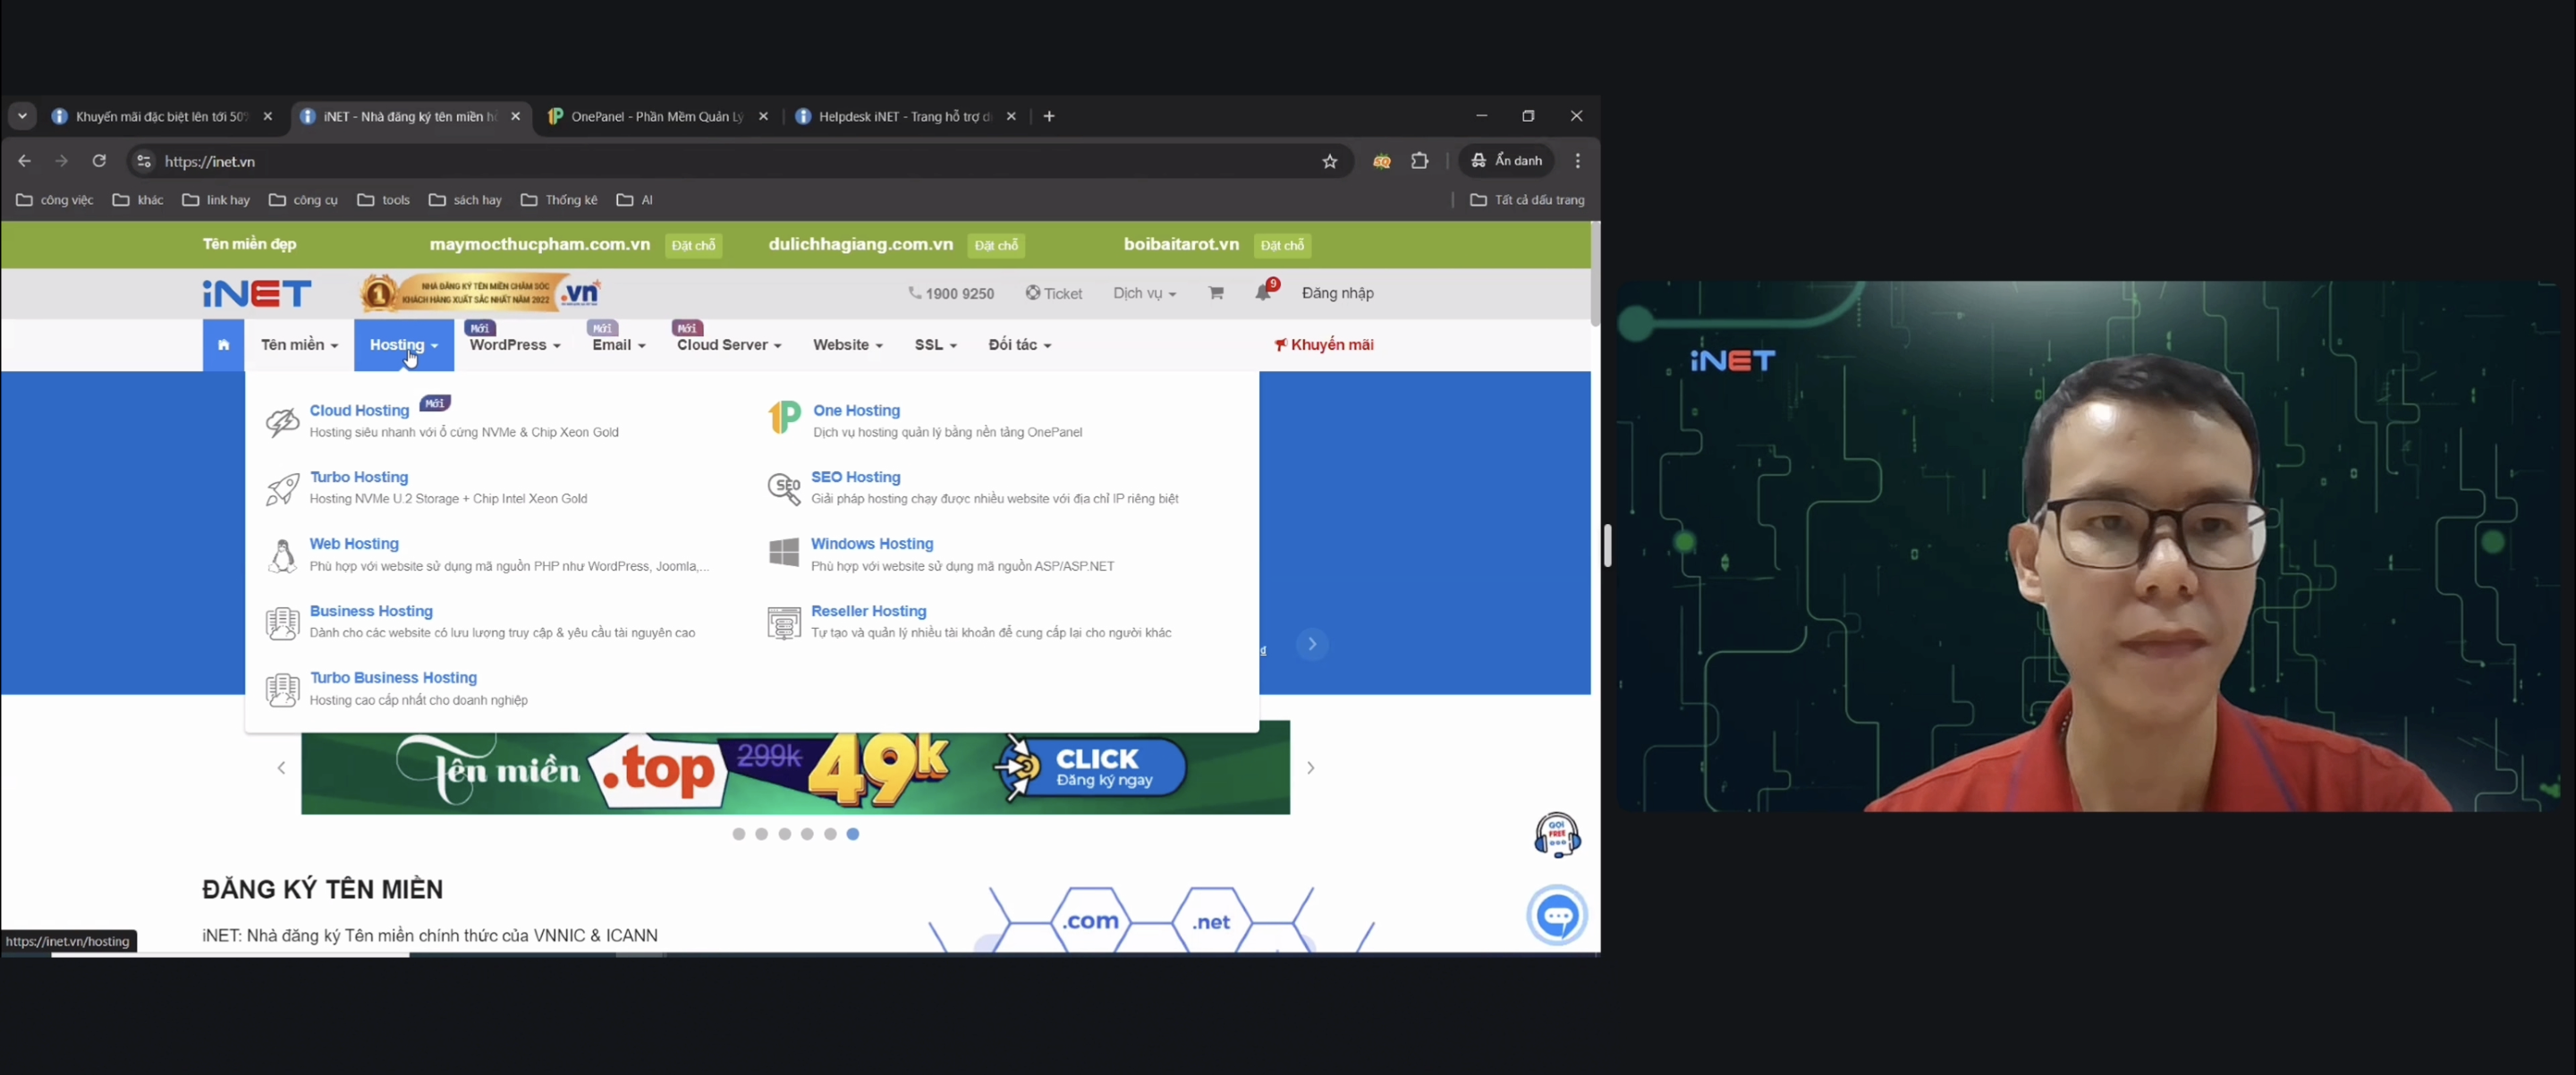The image size is (2576, 1075).
Task: Open the công việc bookmarks folder
Action: point(55,200)
